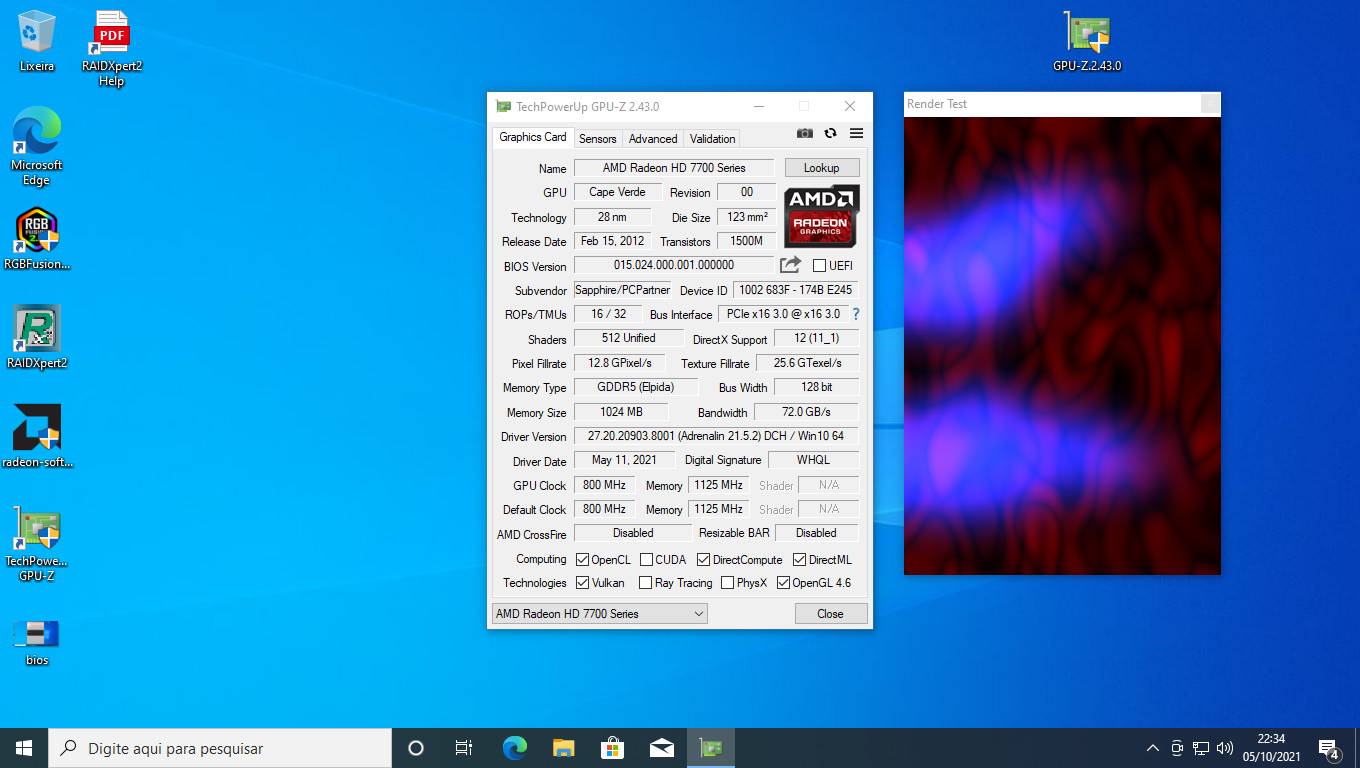Select the Graphics Card tab

pyautogui.click(x=533, y=138)
